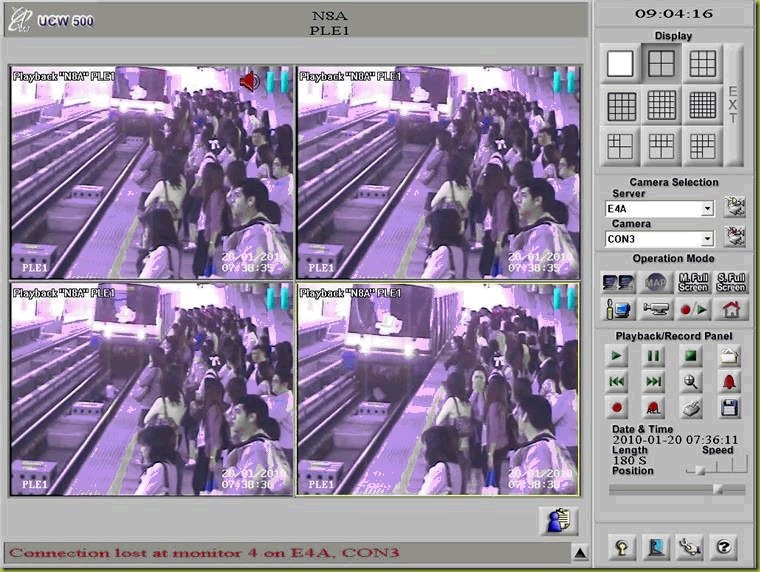Open the user log icon below the videos
Screen dimensions: 760x572
559,521
